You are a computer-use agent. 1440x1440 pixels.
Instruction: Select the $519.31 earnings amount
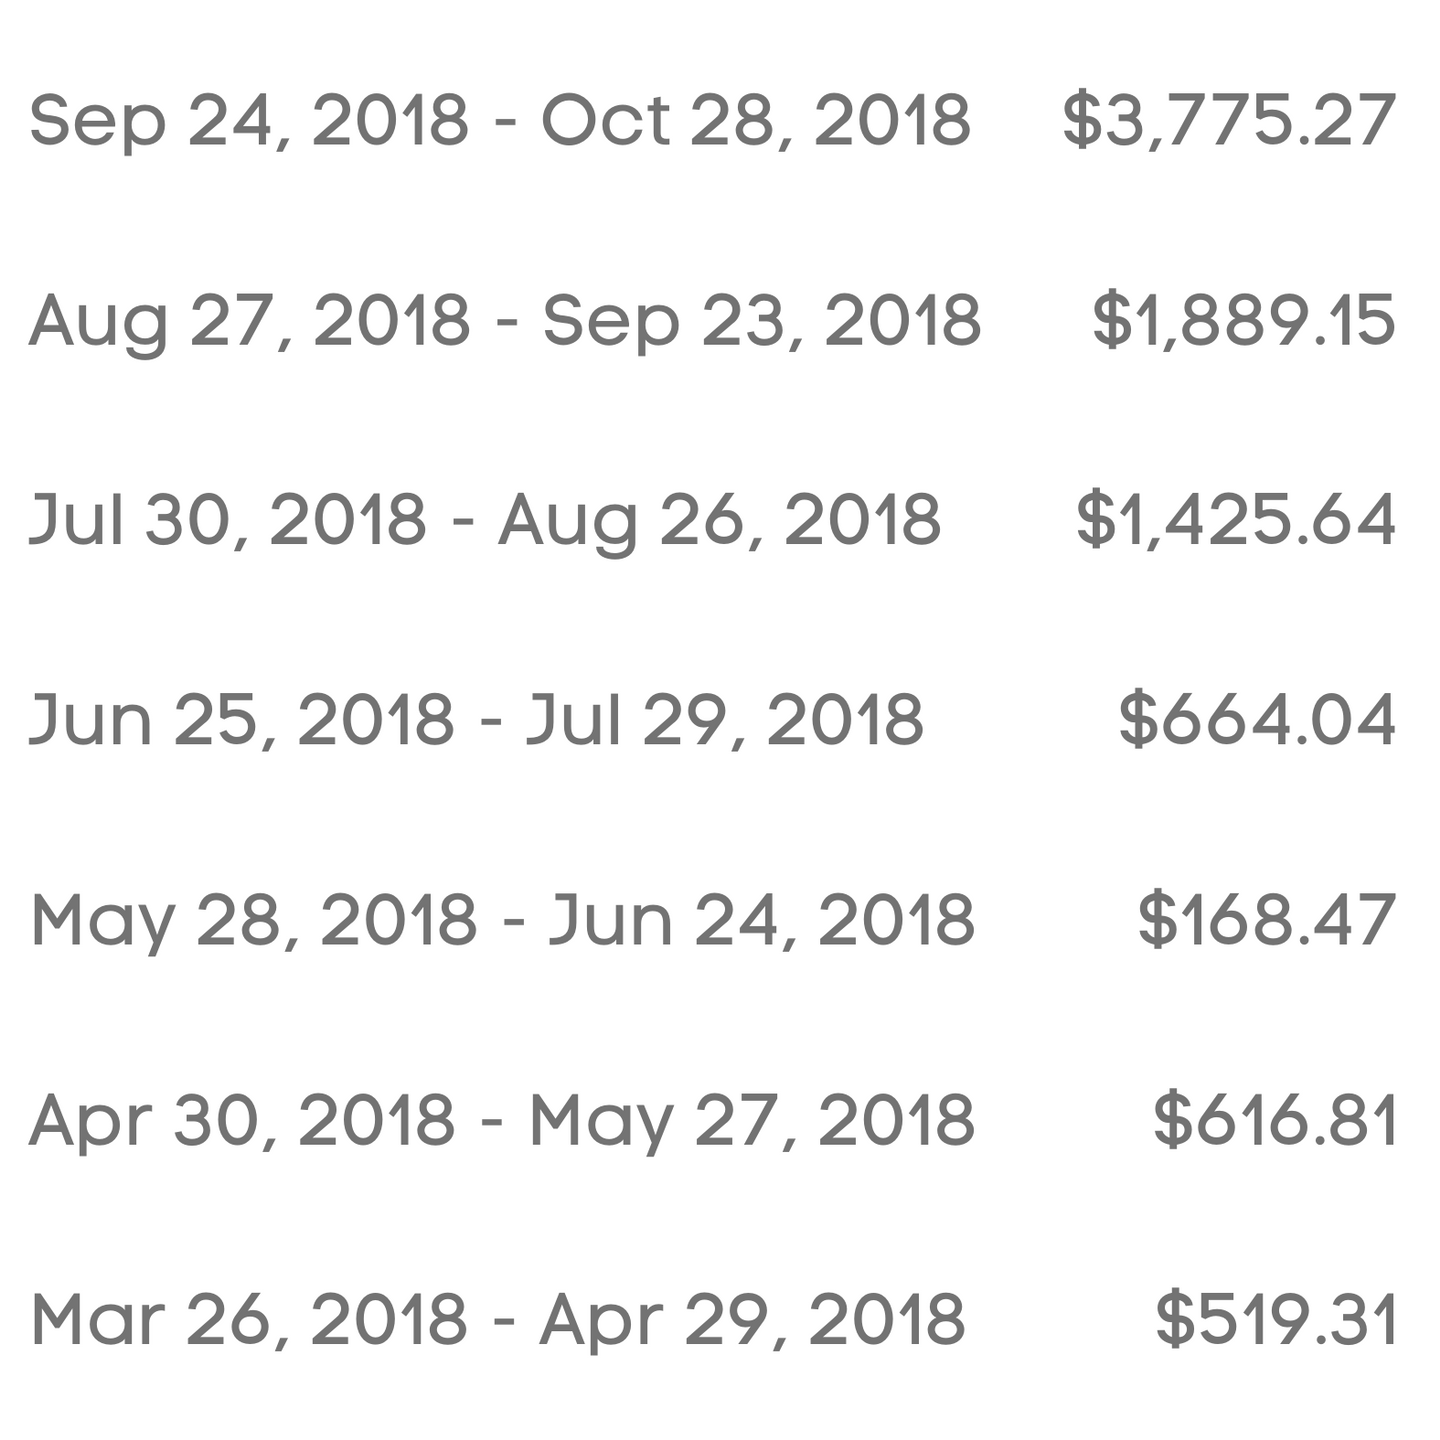[1276, 1320]
